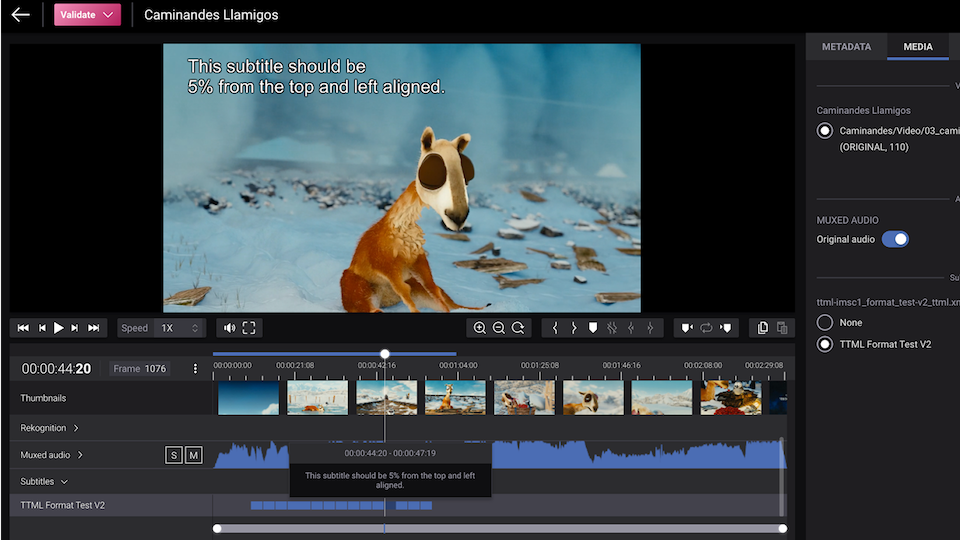Go to the next marker
Screen dimensions: 960x540
[726, 328]
